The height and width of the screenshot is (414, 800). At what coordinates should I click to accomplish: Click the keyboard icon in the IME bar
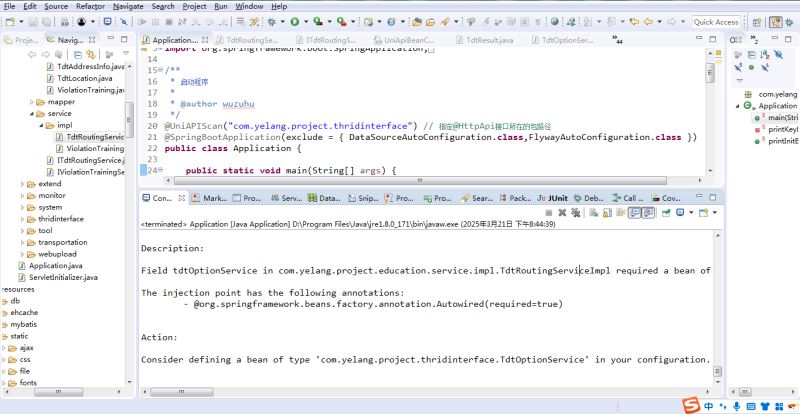751,406
